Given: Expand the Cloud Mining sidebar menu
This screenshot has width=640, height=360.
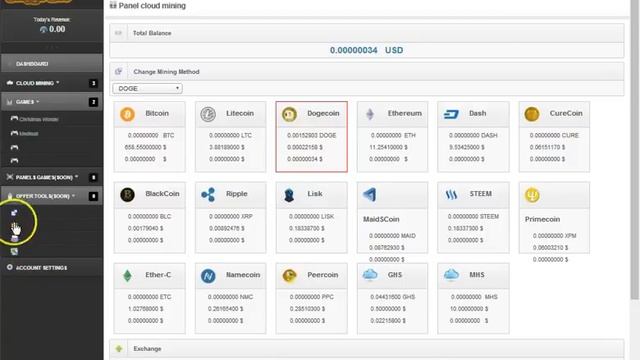Looking at the screenshot, I should (51, 83).
